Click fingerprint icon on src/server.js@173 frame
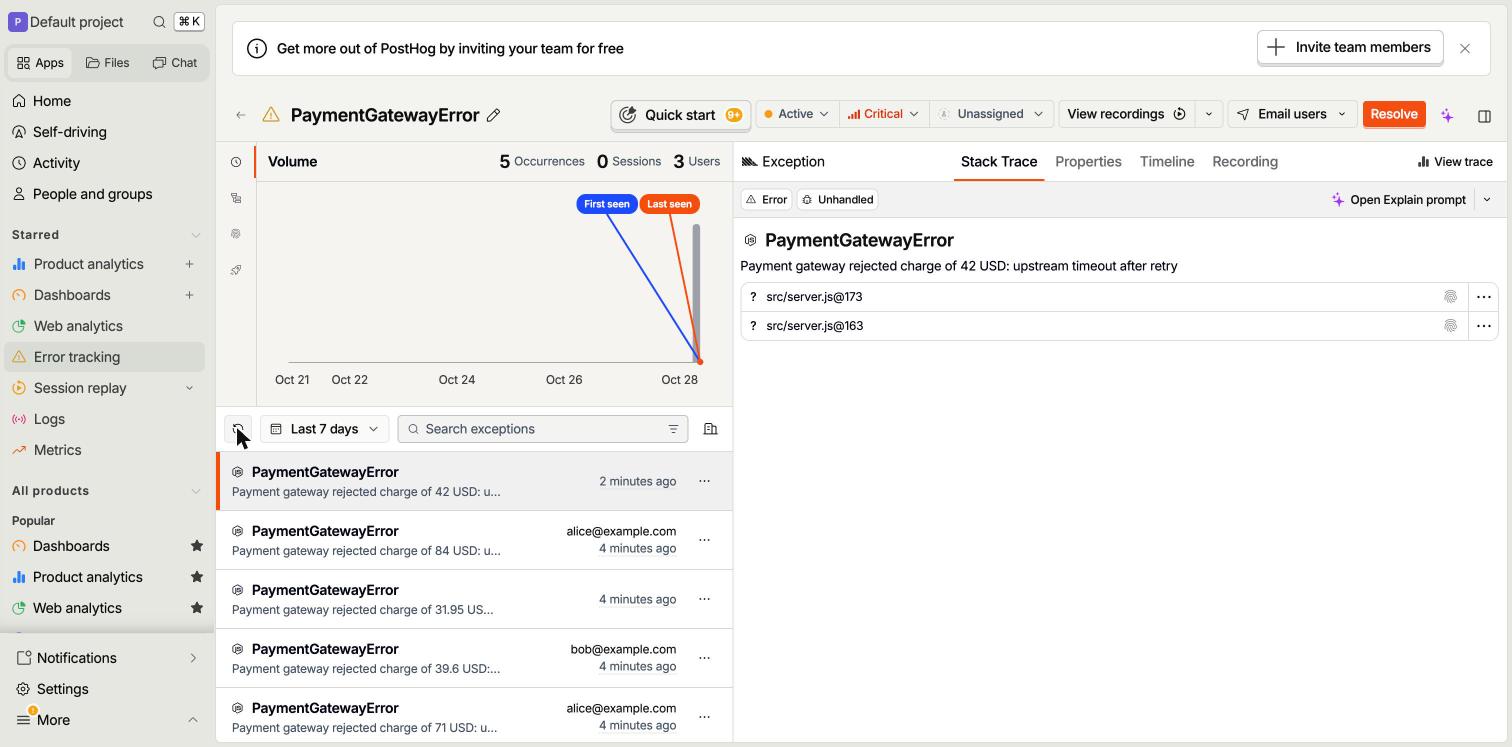1512x747 pixels. click(1450, 297)
